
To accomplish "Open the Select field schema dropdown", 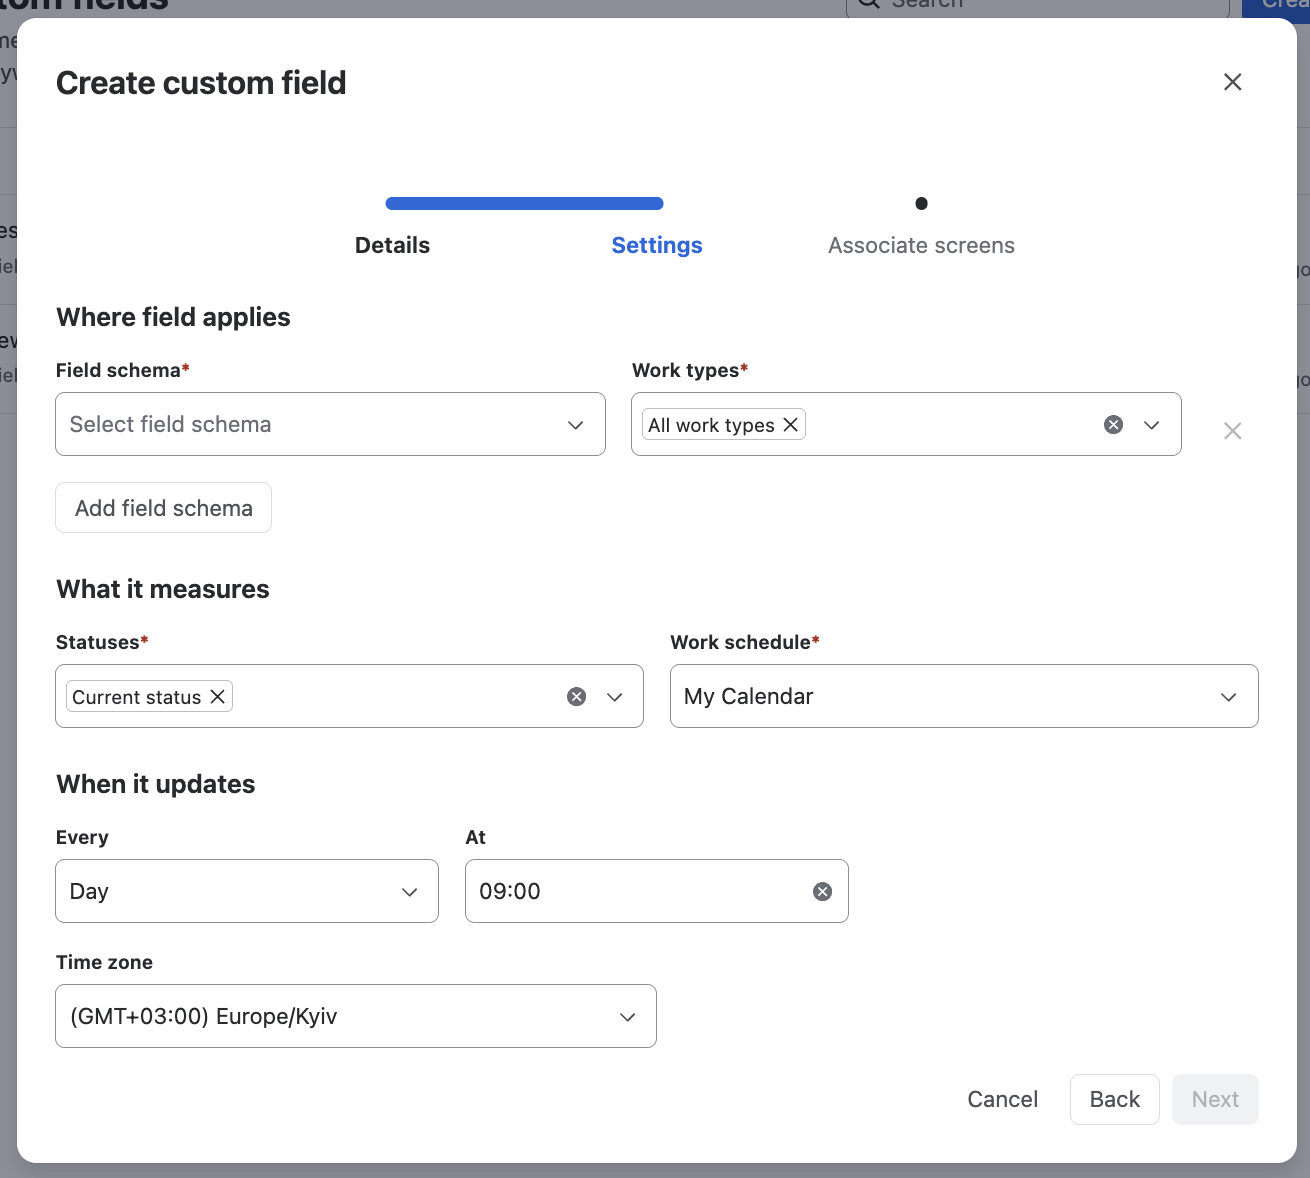I will coord(330,424).
